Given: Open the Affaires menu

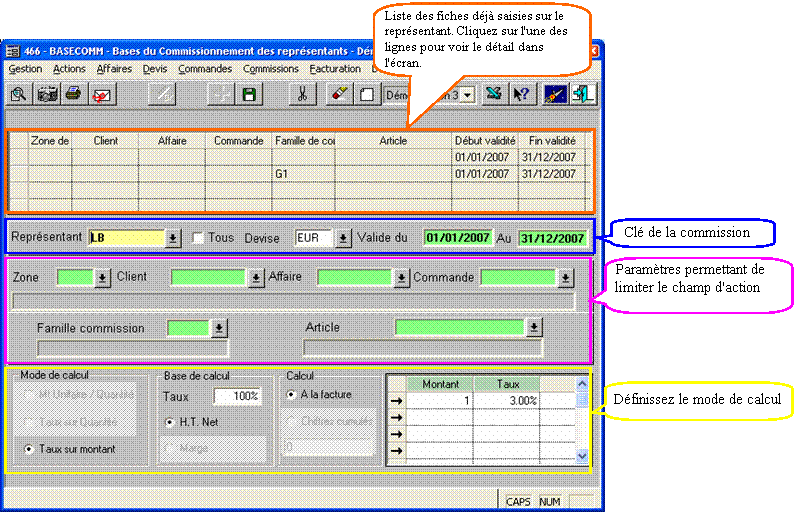Looking at the screenshot, I should (x=114, y=69).
